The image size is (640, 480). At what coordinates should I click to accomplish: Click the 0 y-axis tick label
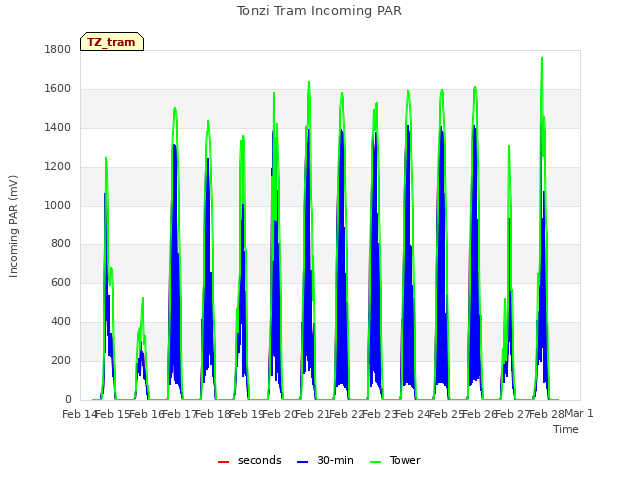[68, 399]
